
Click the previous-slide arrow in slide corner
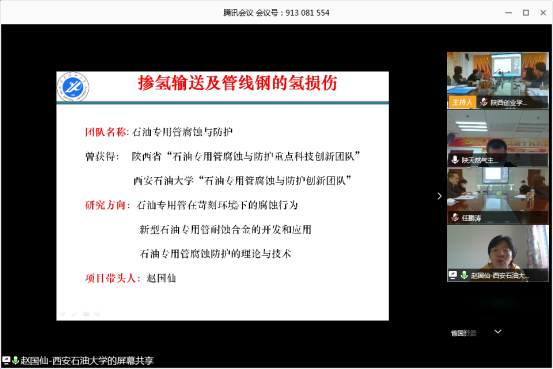point(62,314)
